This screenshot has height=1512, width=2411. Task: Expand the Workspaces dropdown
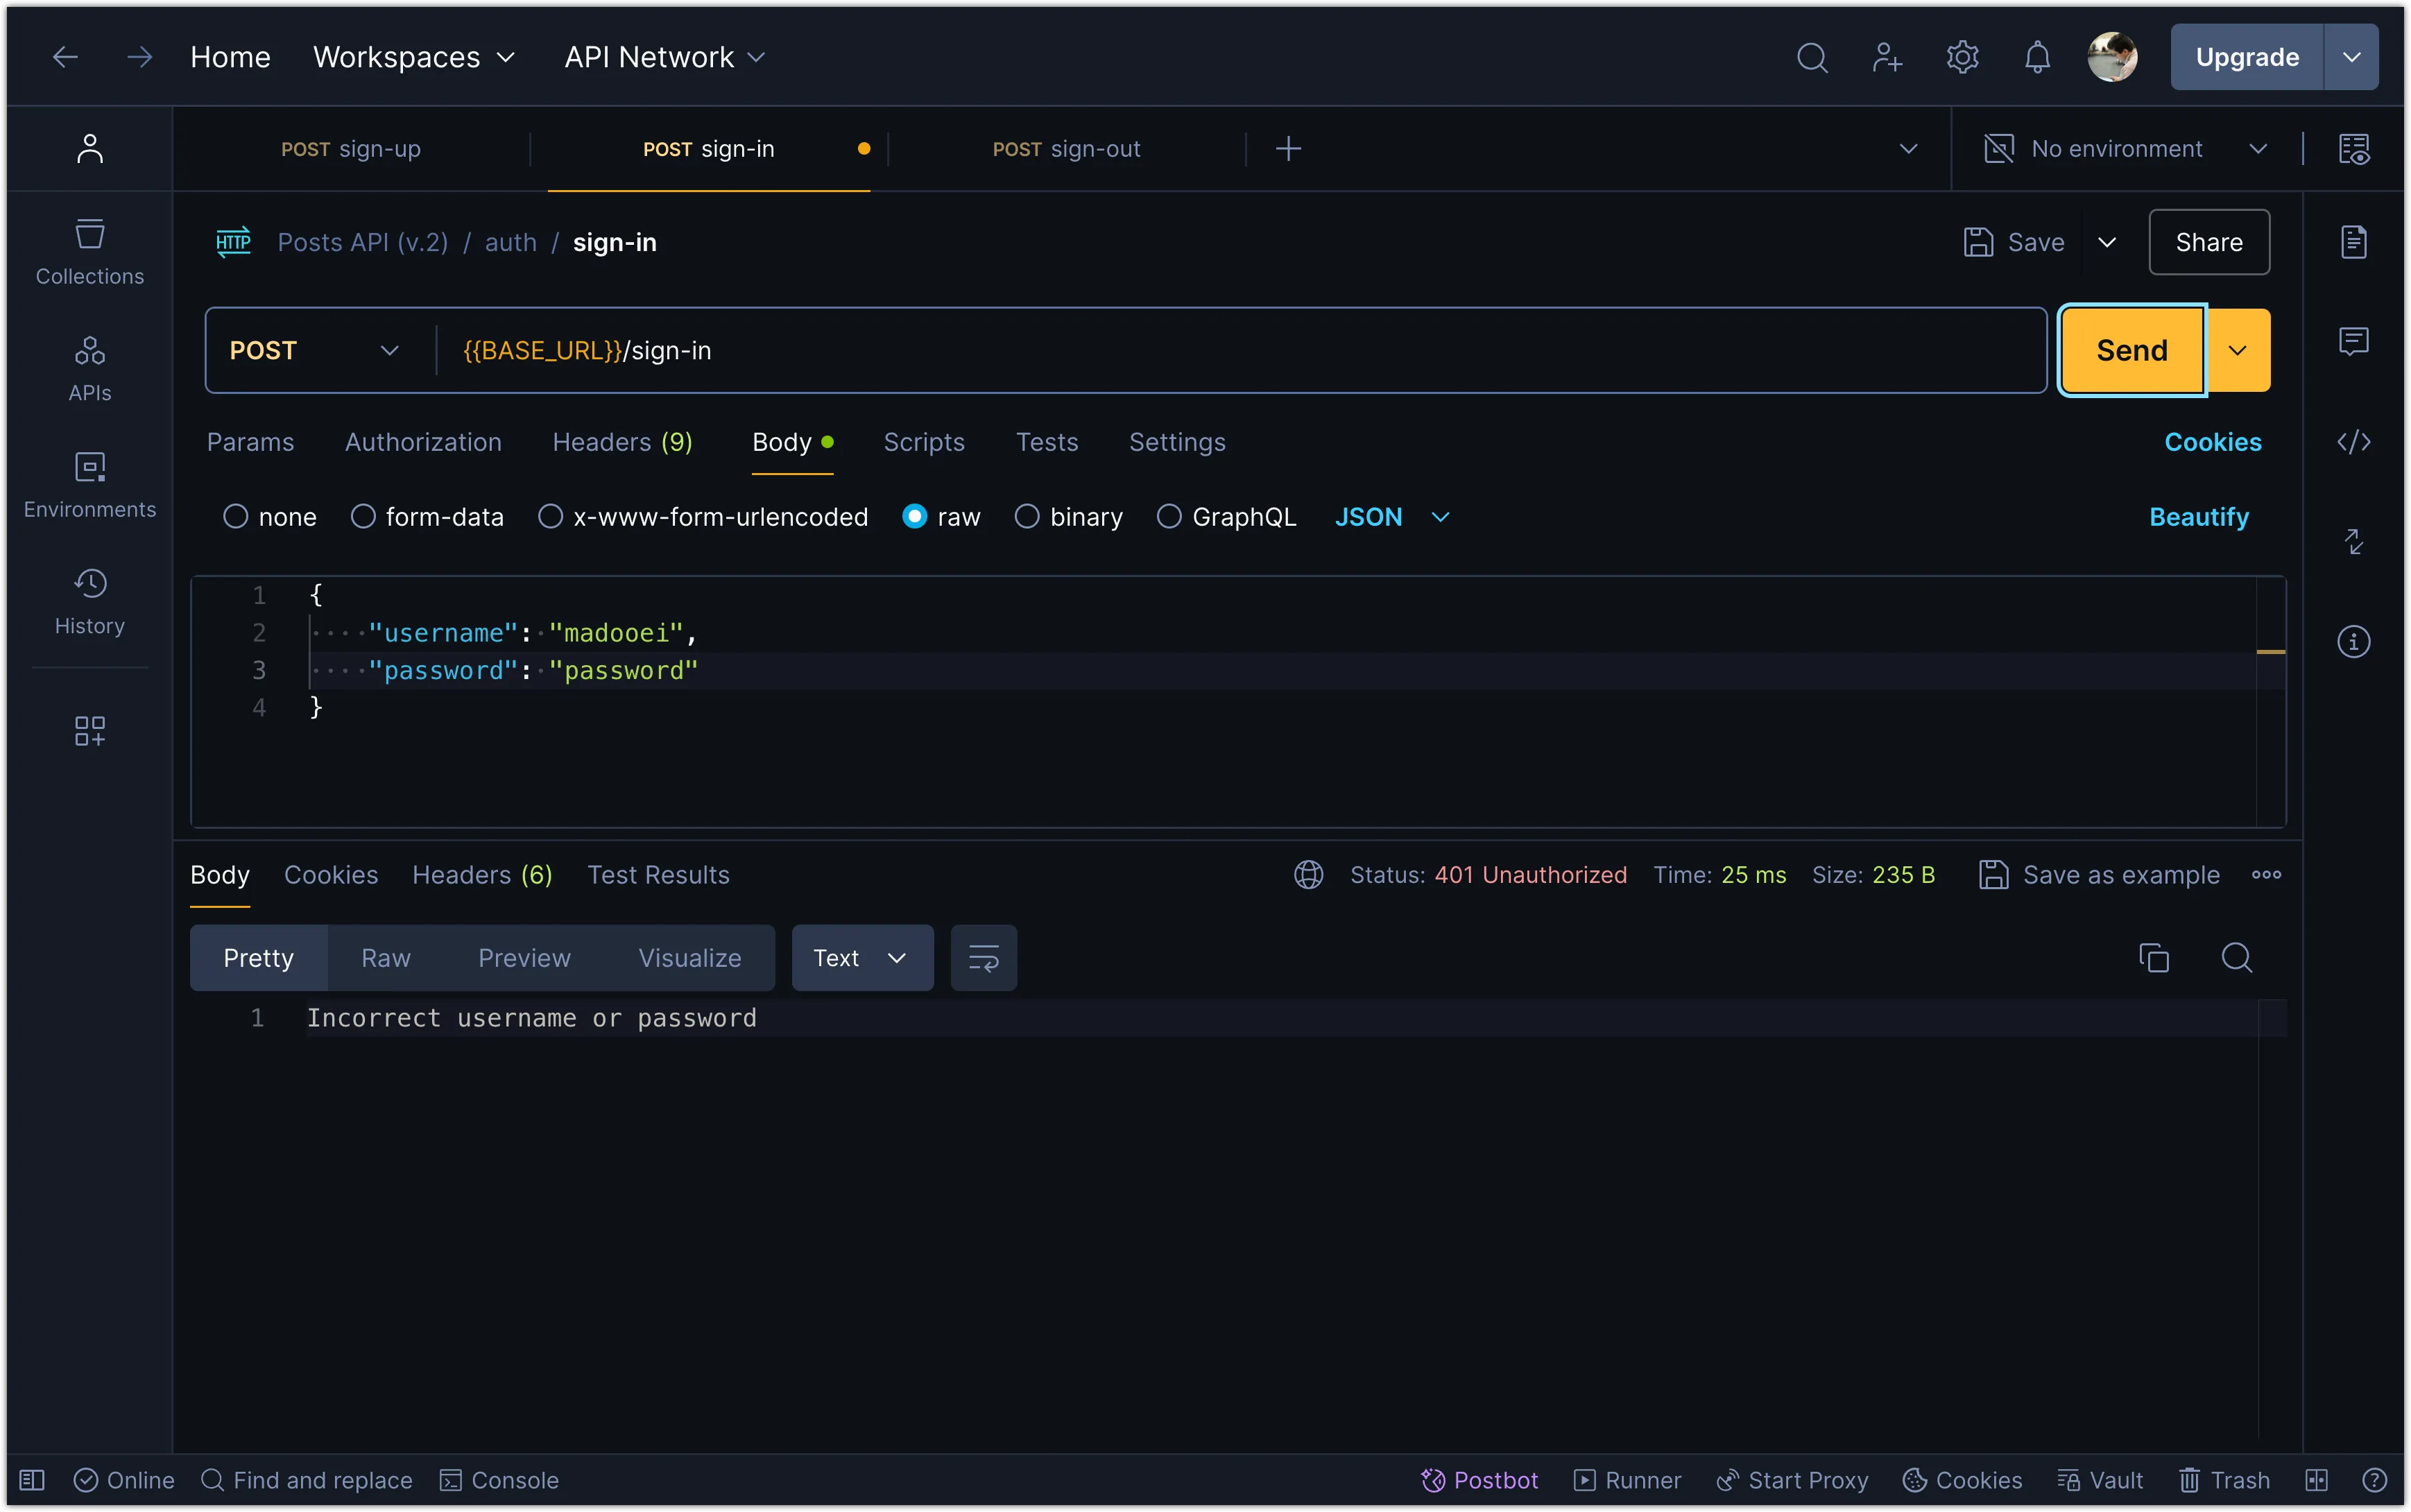tap(414, 57)
